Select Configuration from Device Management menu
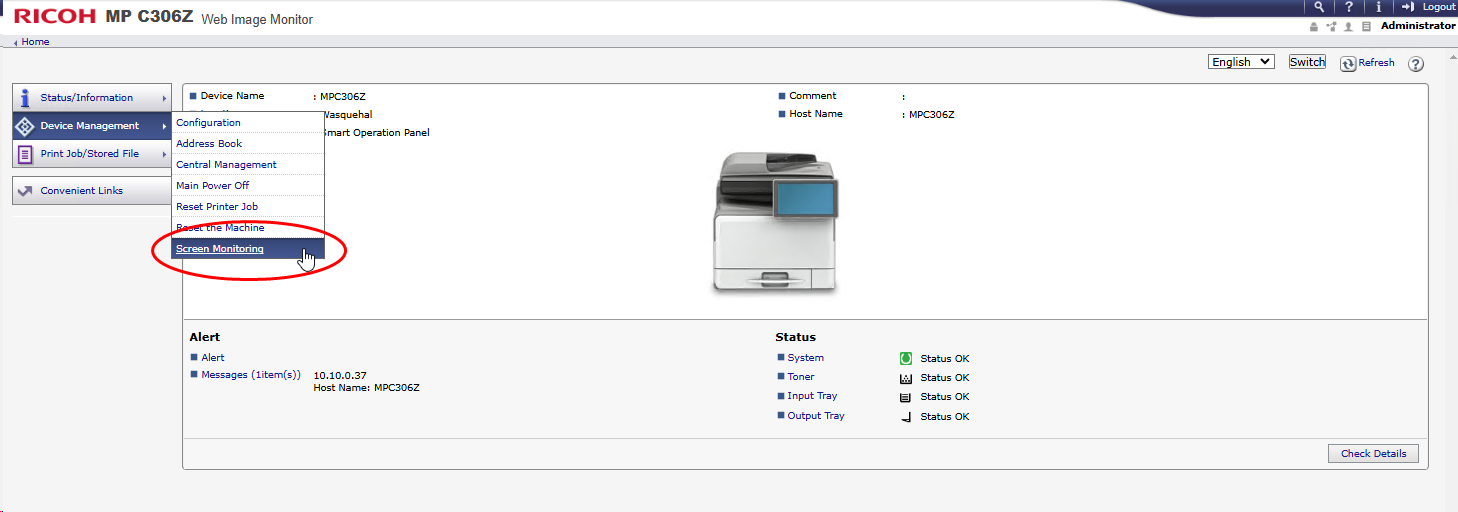Image resolution: width=1458 pixels, height=512 pixels. (x=248, y=123)
